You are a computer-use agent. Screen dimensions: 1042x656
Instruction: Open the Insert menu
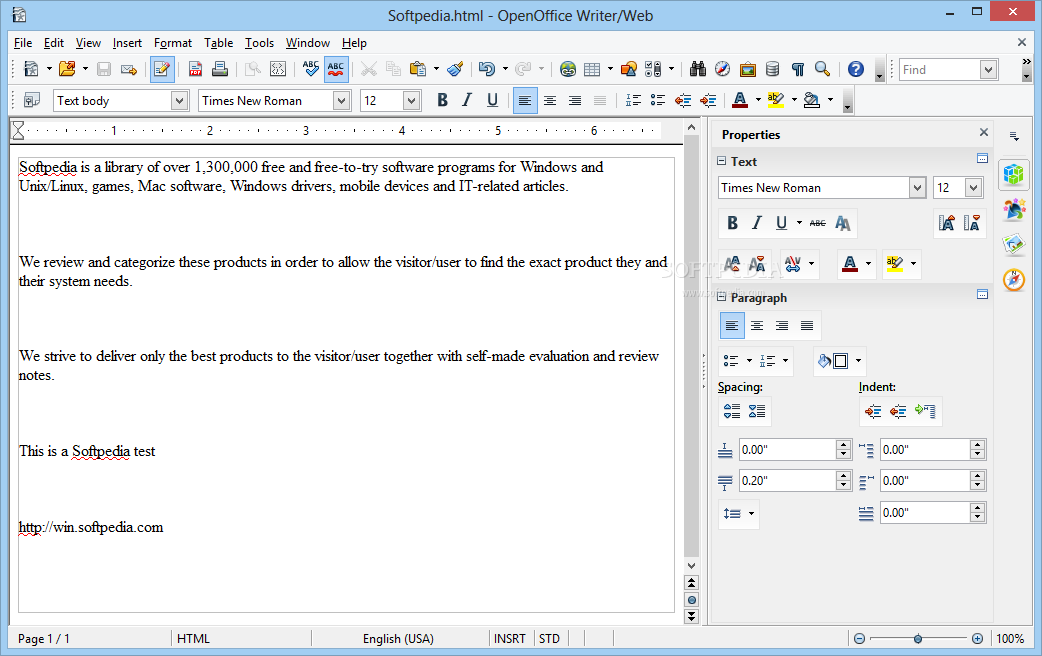pos(127,43)
